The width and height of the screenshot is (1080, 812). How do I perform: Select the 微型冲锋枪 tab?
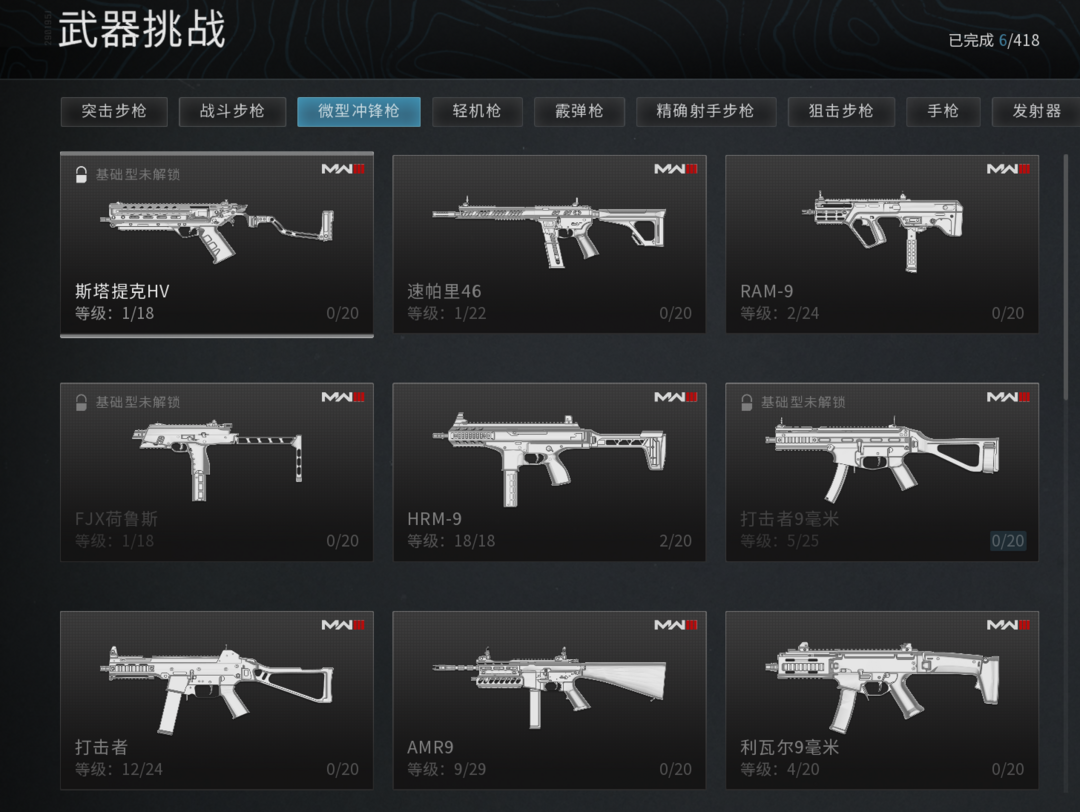click(359, 112)
